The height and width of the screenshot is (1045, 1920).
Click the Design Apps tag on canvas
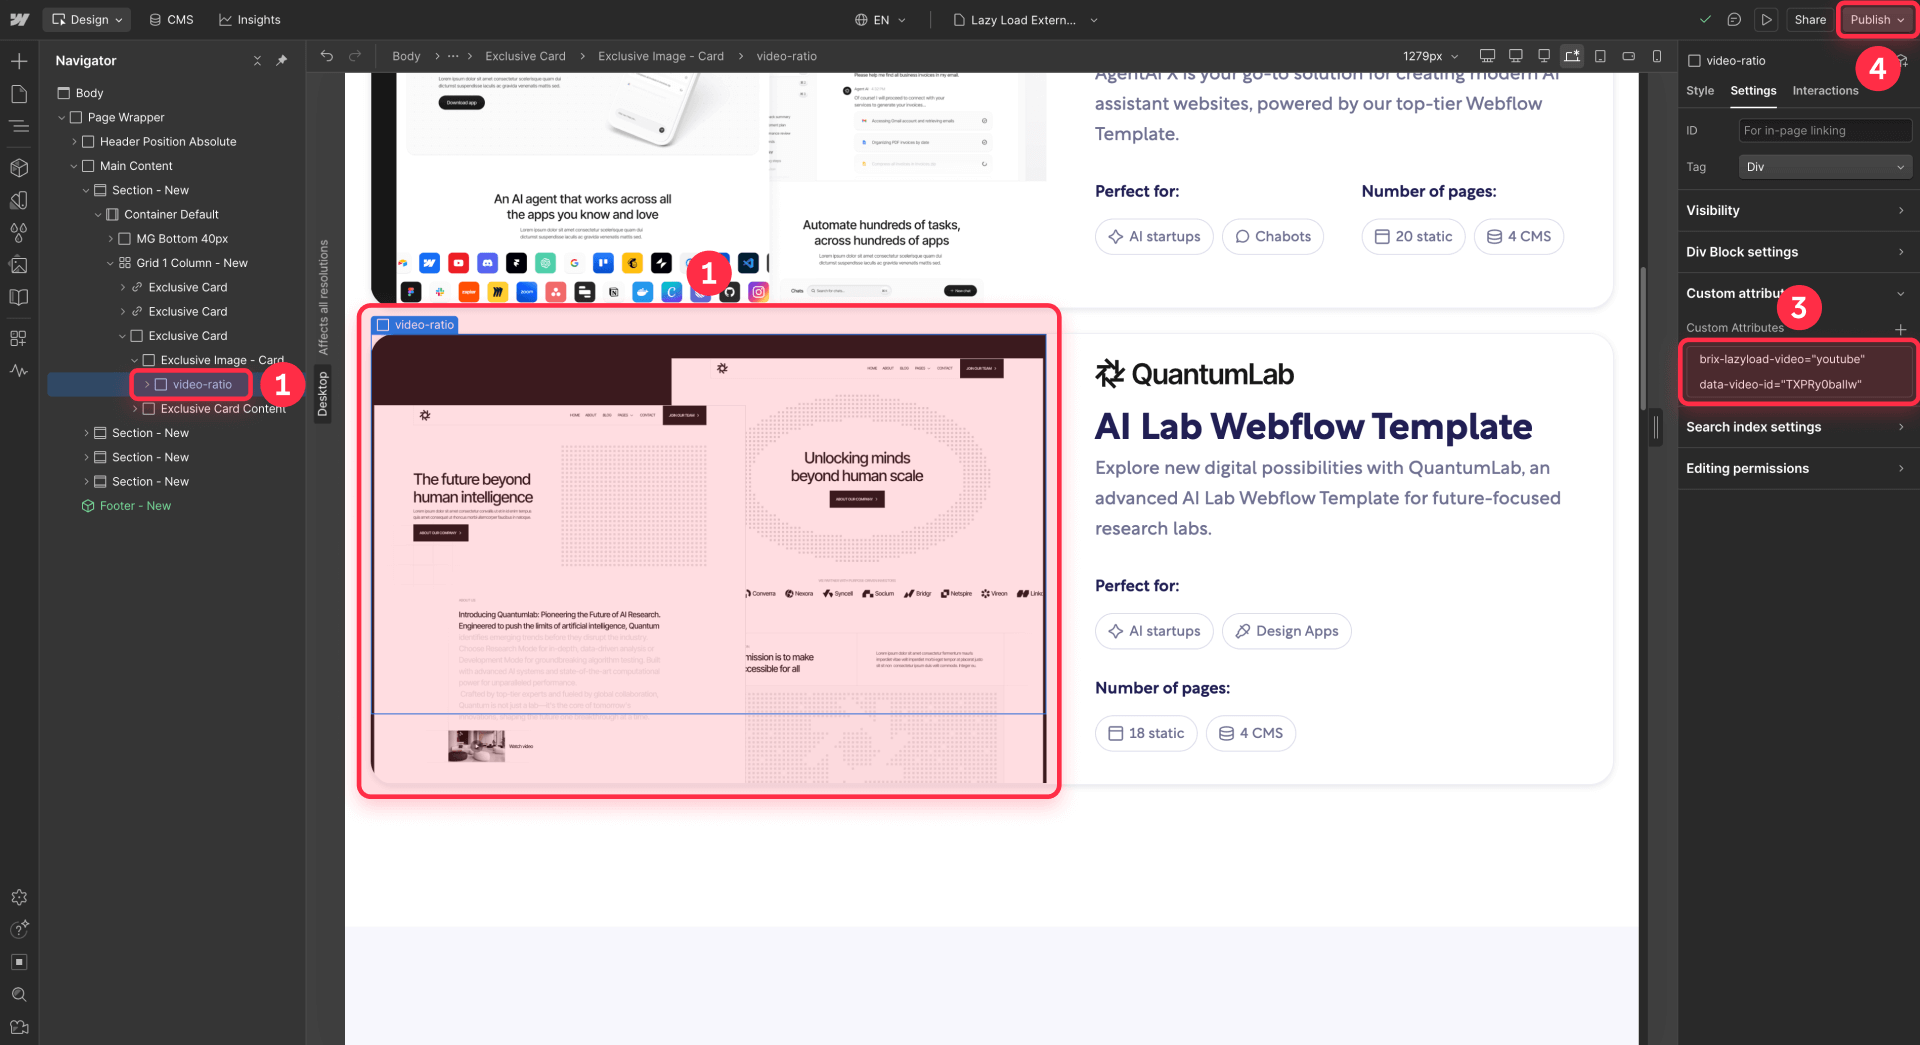[x=1286, y=631]
